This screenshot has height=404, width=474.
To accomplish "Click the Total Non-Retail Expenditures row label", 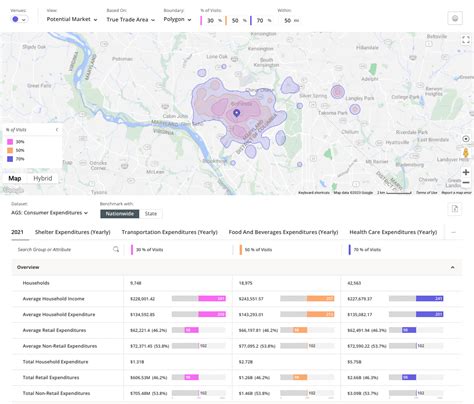I will pos(56,393).
